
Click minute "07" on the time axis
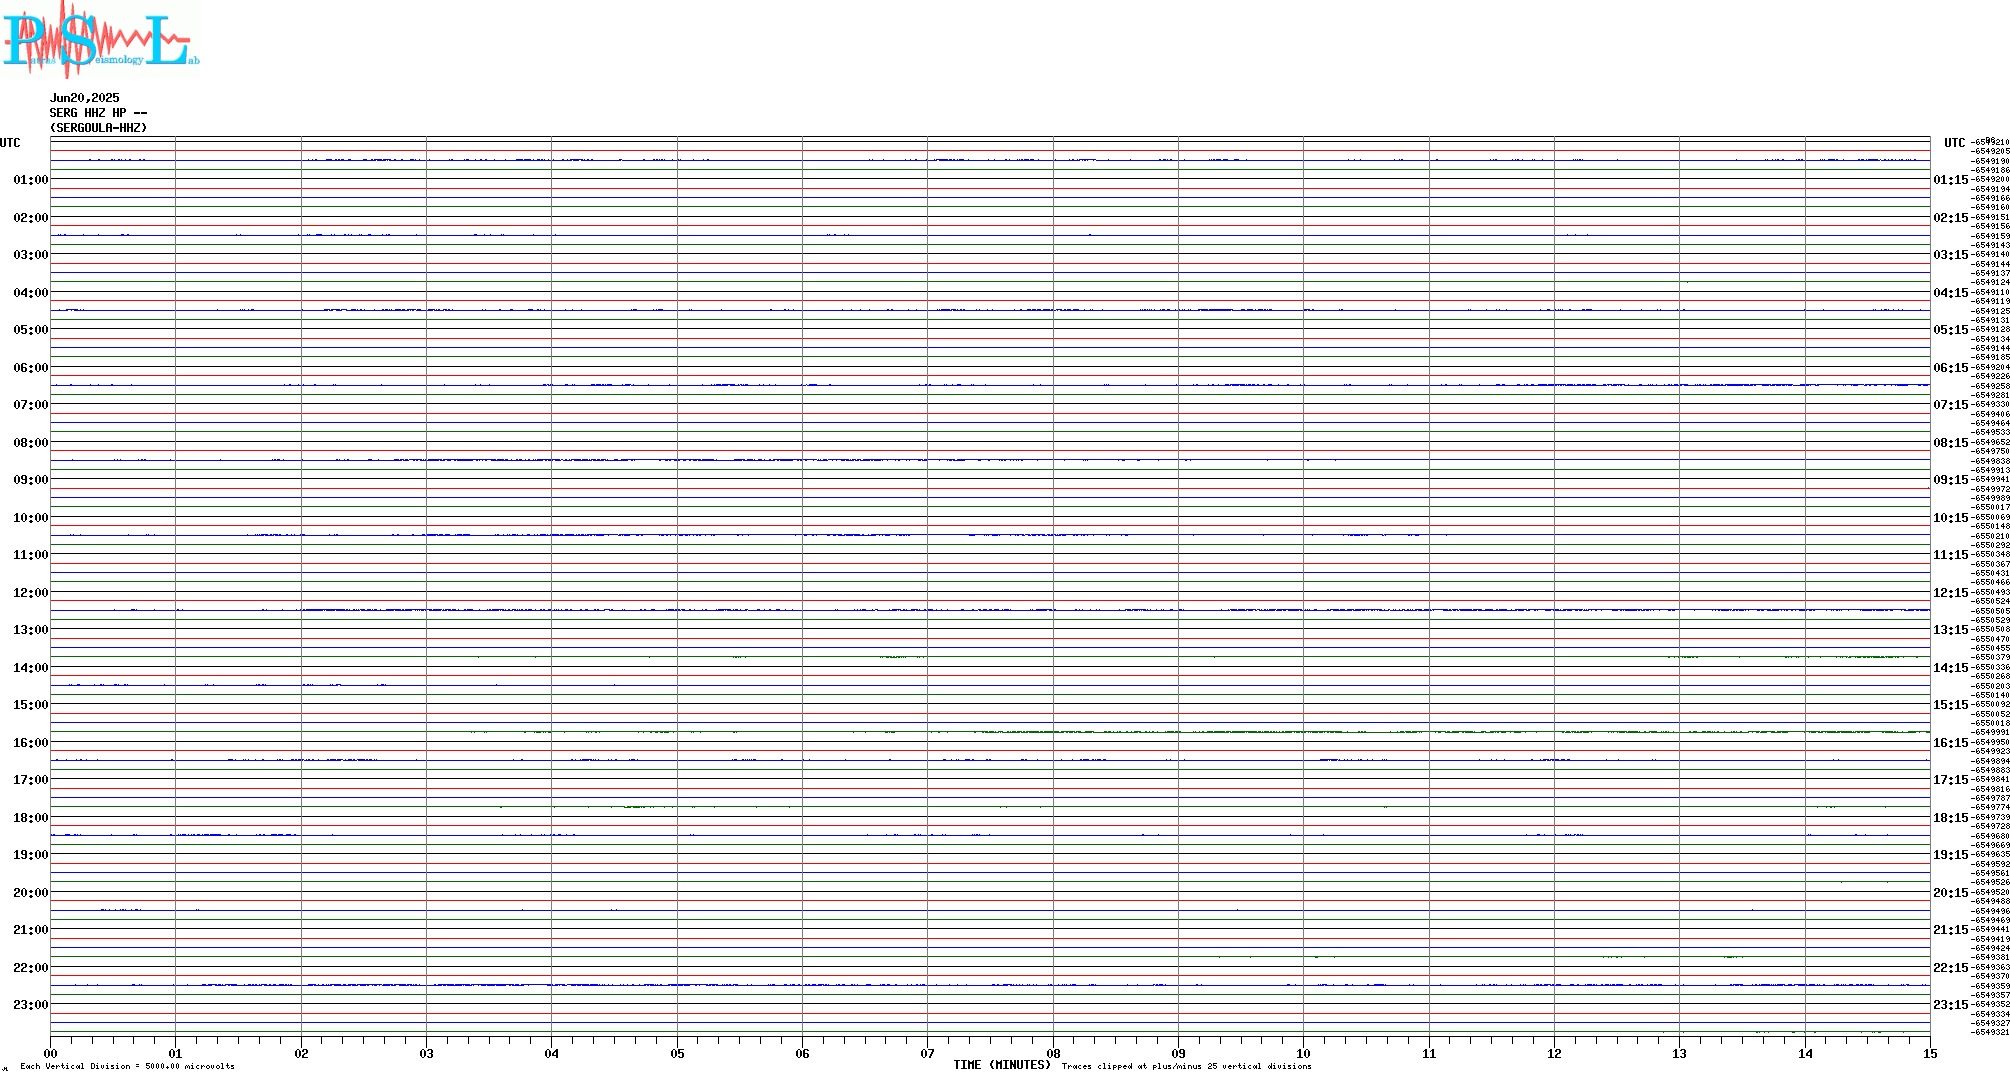[927, 1053]
